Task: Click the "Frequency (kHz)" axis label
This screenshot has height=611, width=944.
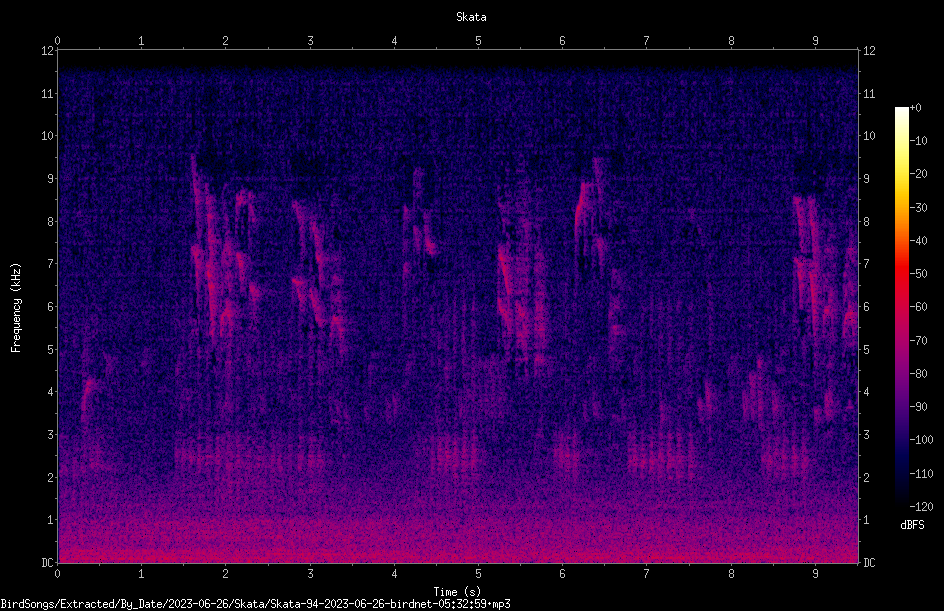Action: point(16,308)
